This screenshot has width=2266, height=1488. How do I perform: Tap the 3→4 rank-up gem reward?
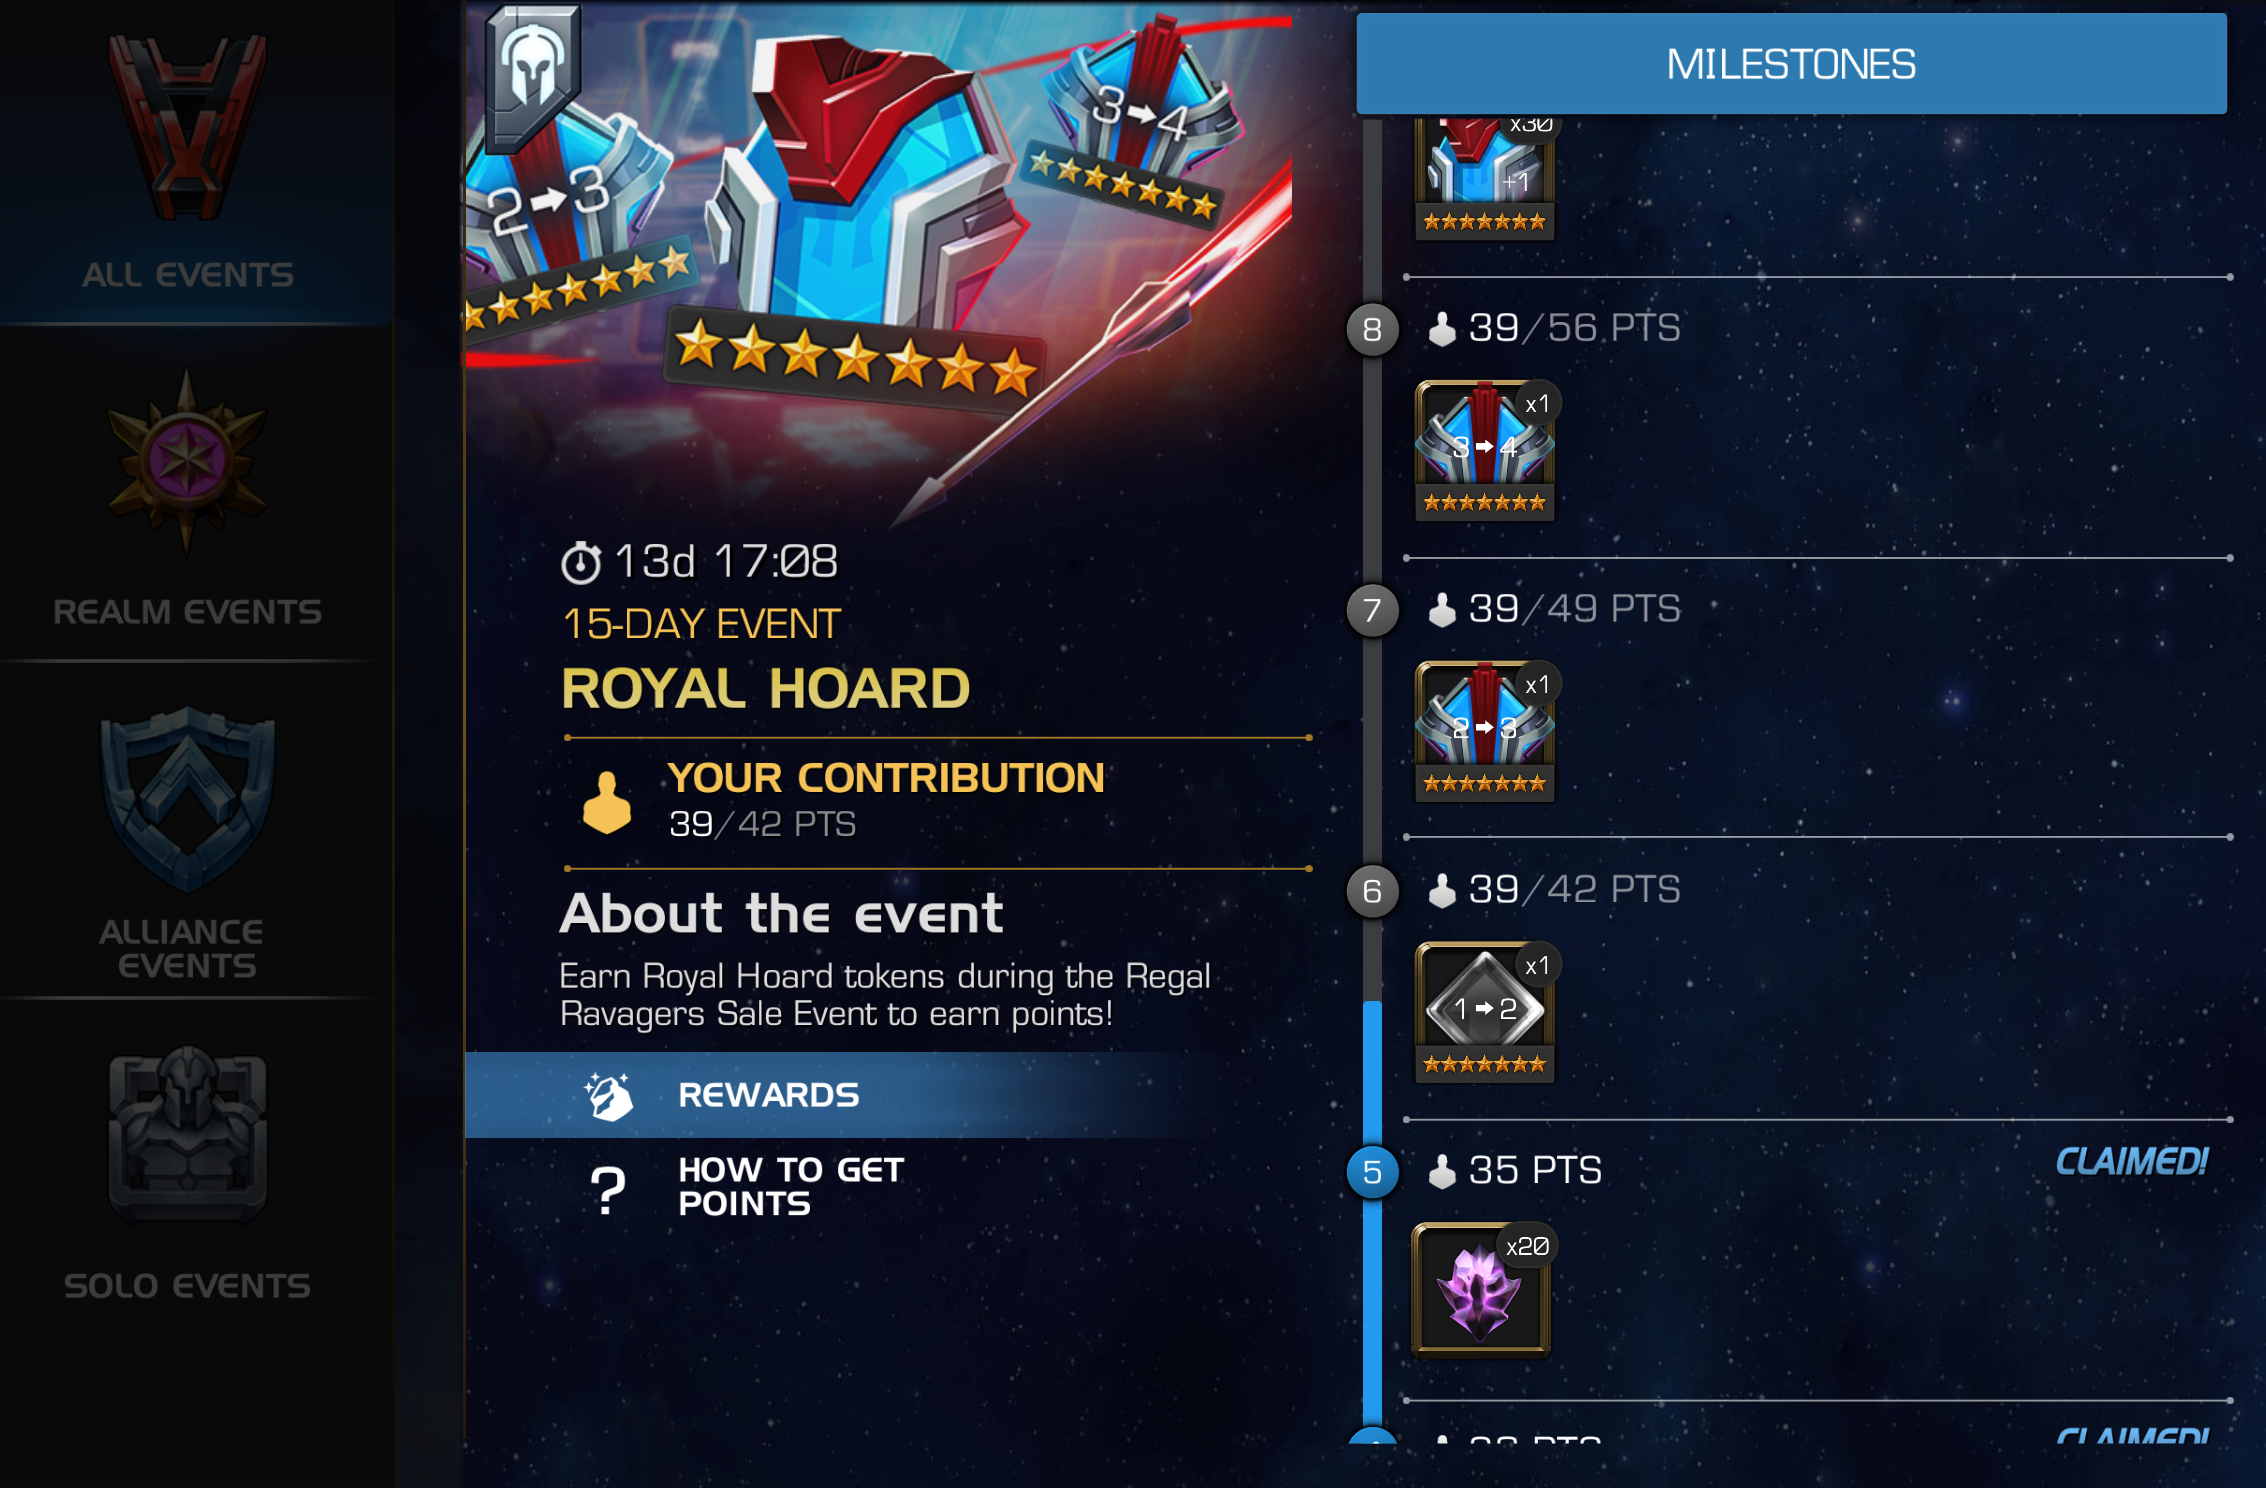click(1485, 451)
